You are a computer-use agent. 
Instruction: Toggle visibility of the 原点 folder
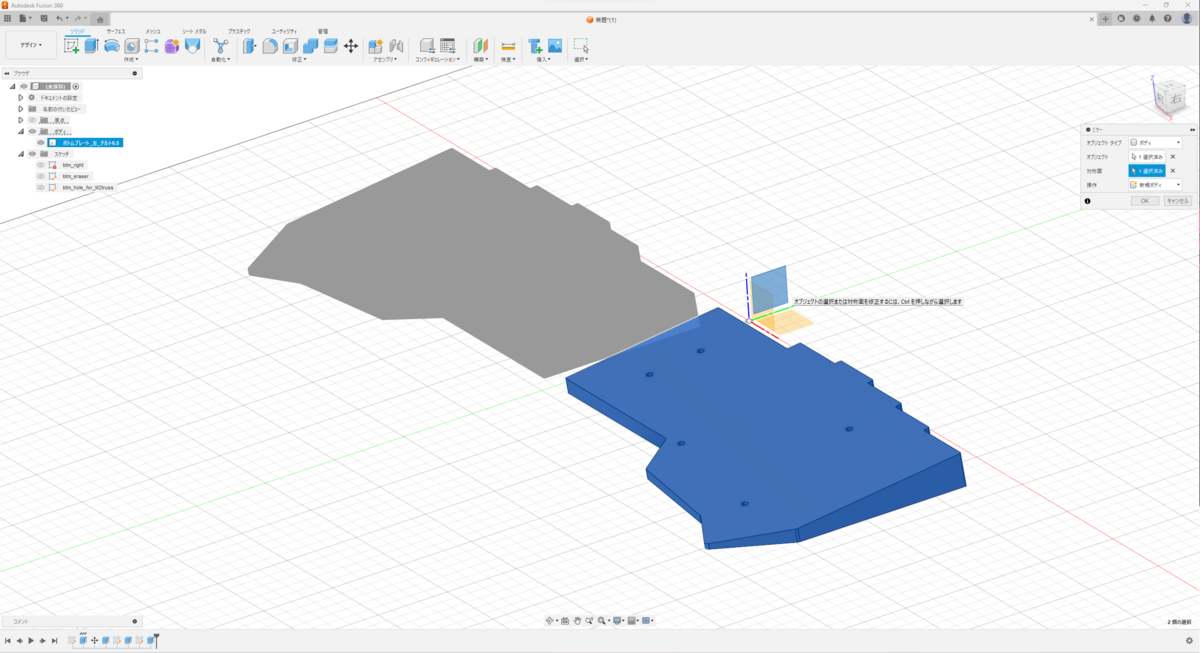coord(32,120)
